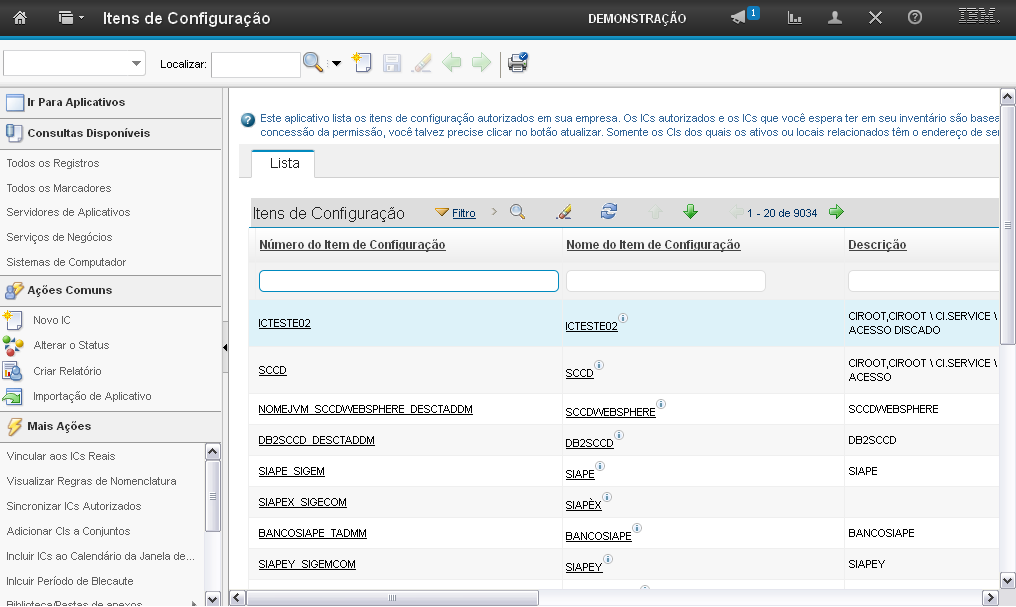Open the query selection combo box

[x=75, y=64]
